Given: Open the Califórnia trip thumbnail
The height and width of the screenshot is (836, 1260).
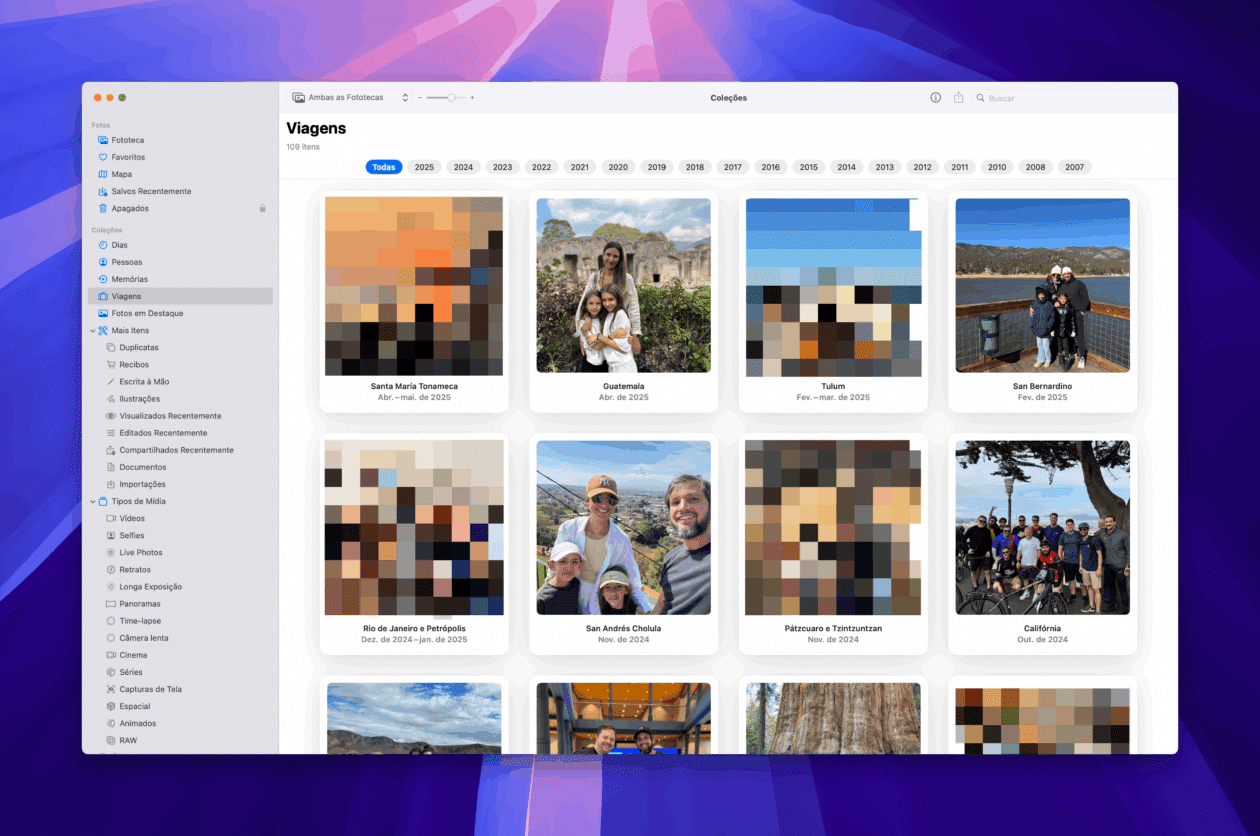Looking at the screenshot, I should 1042,528.
